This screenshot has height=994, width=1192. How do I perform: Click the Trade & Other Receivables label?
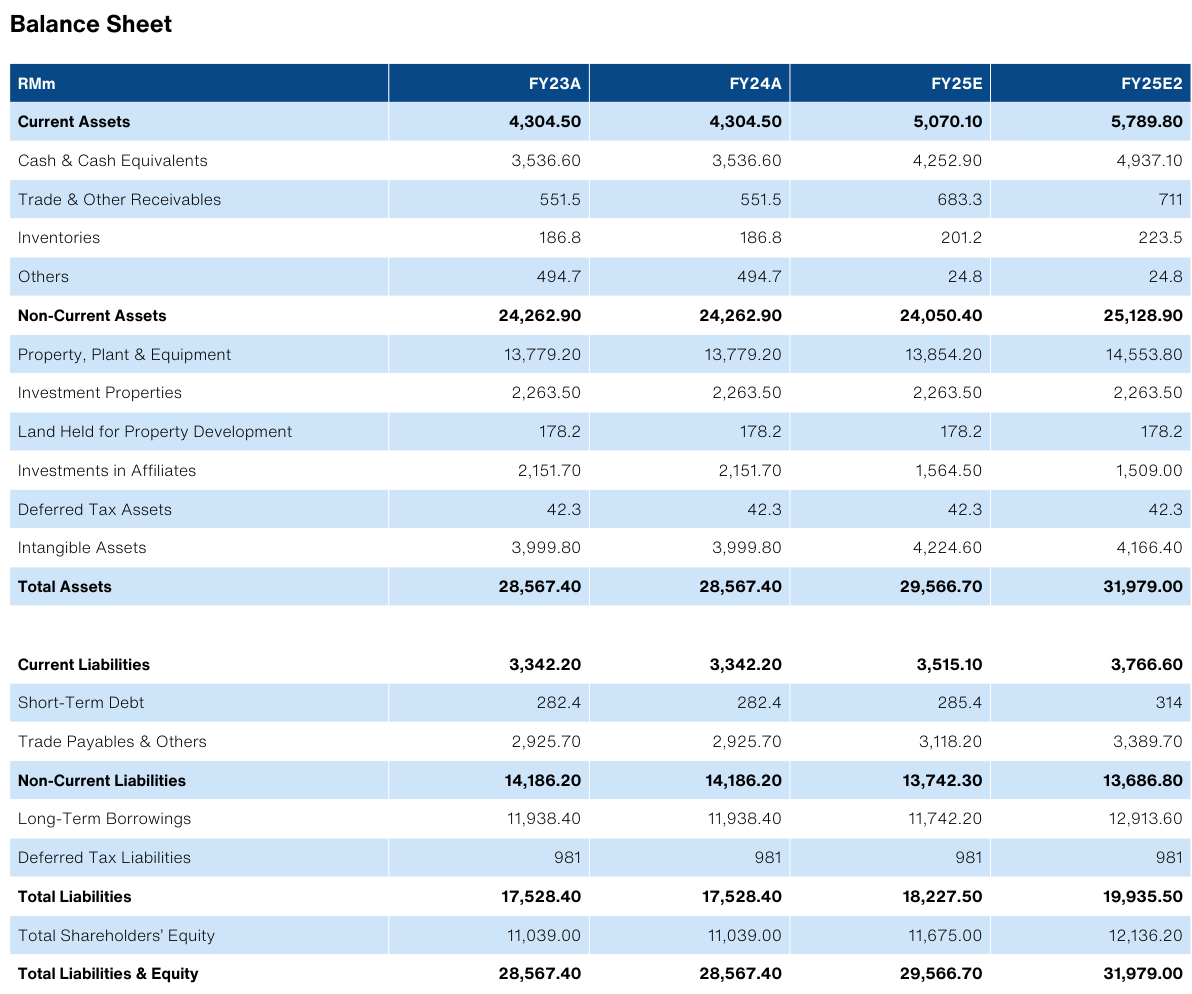pyautogui.click(x=119, y=200)
